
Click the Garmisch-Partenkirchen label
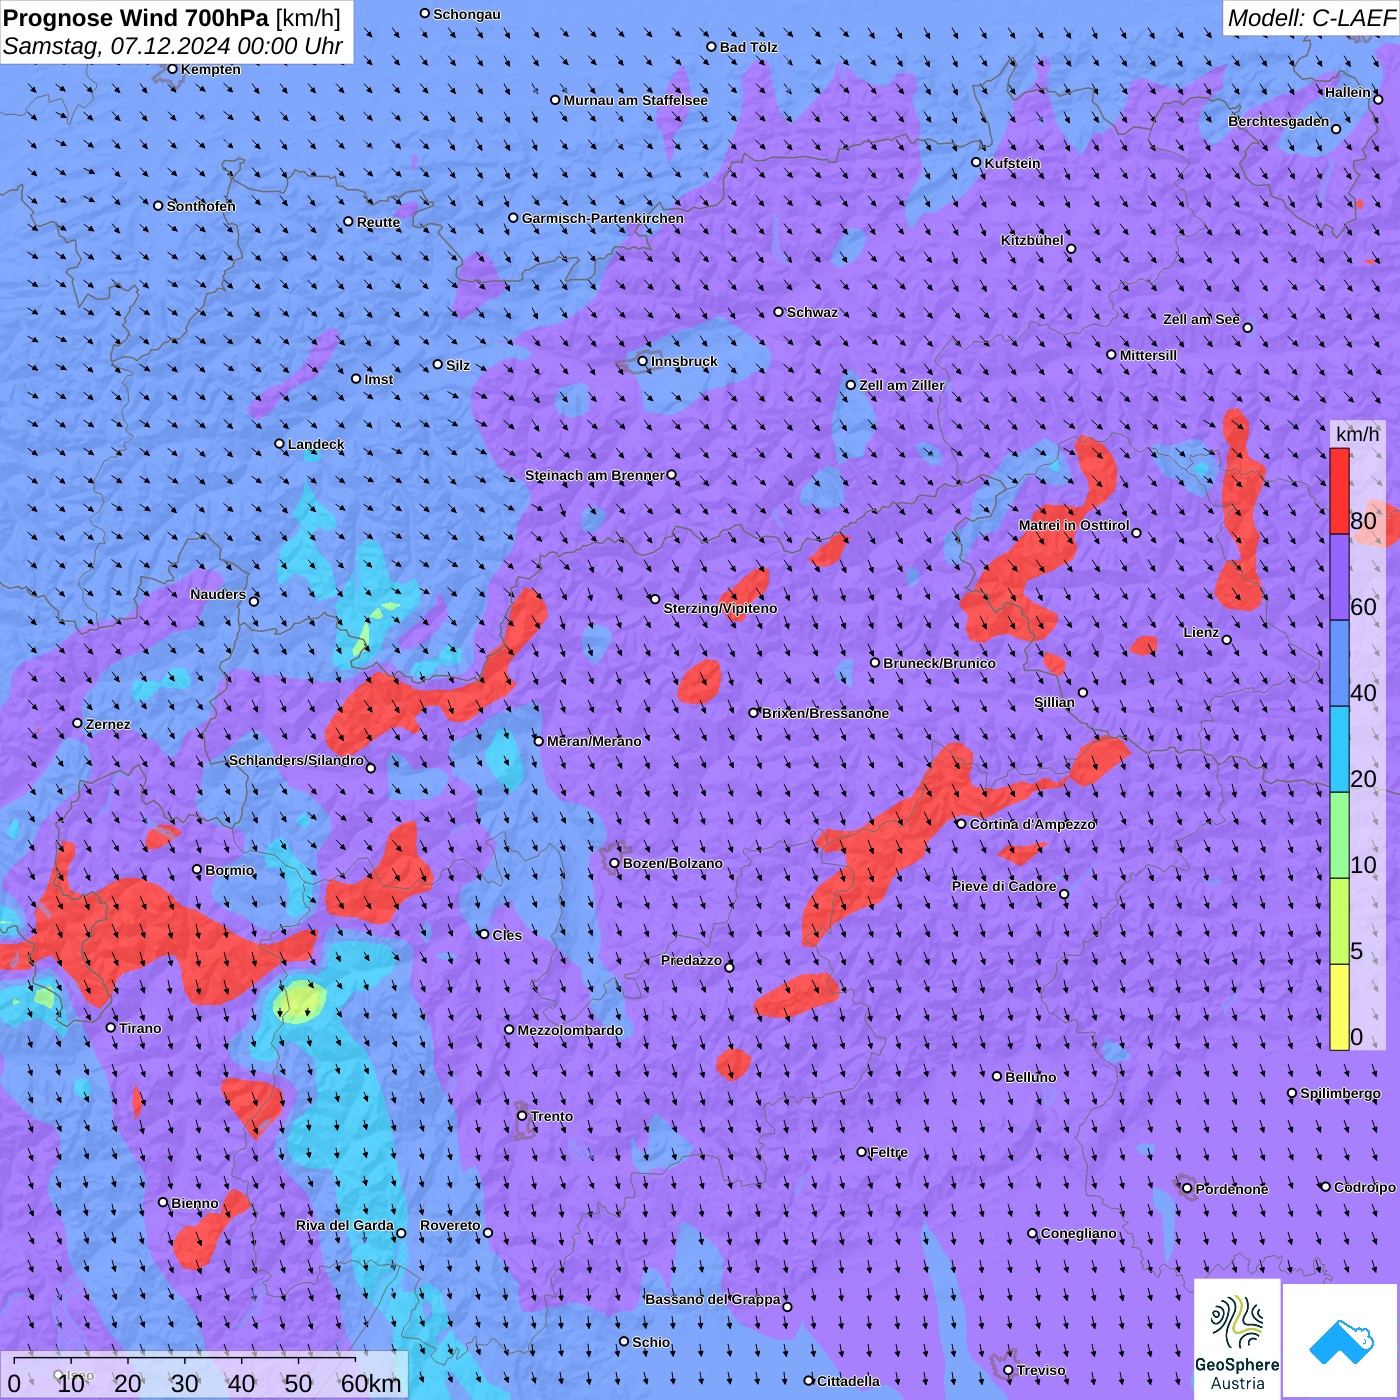(x=603, y=218)
